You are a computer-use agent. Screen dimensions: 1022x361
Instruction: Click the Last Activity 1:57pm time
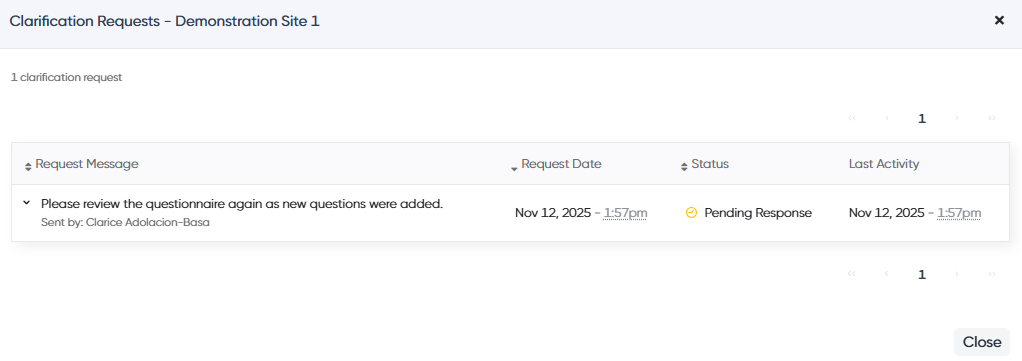click(959, 213)
